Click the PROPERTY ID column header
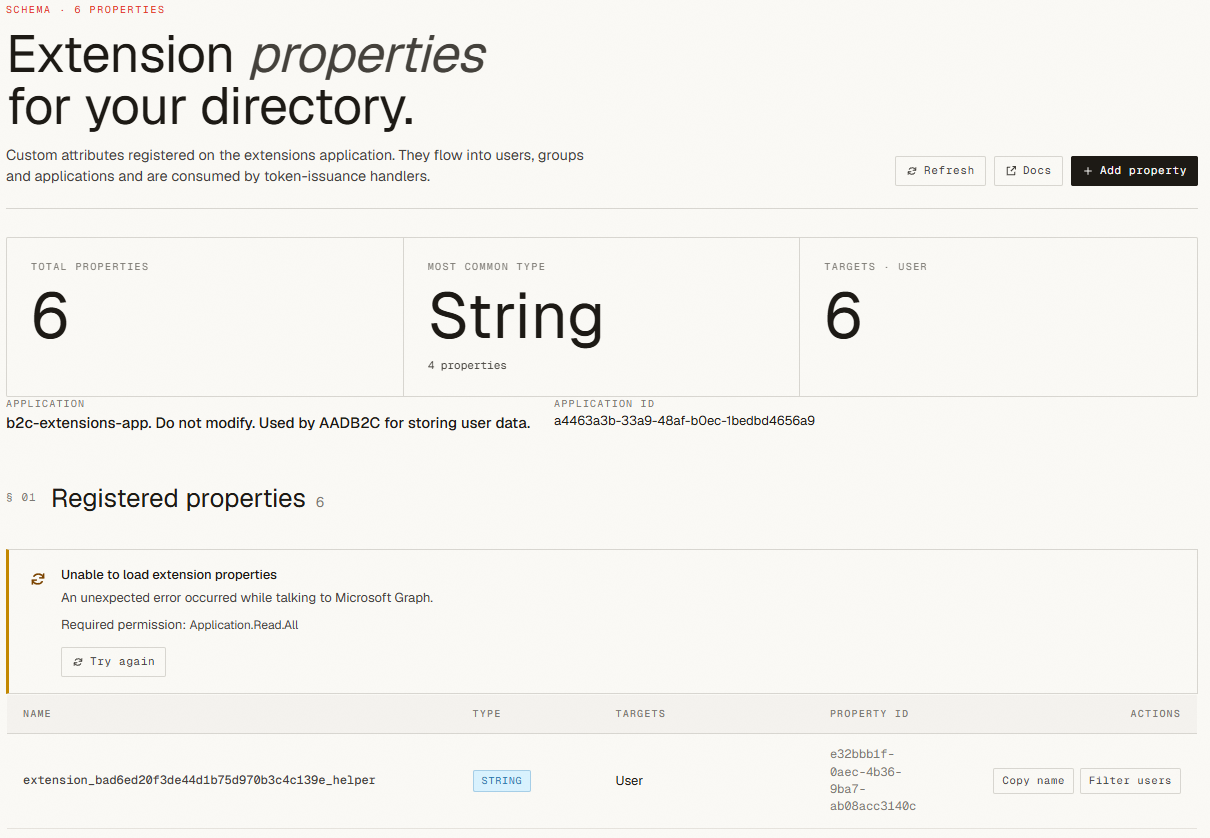This screenshot has width=1210, height=838. pyautogui.click(x=869, y=714)
